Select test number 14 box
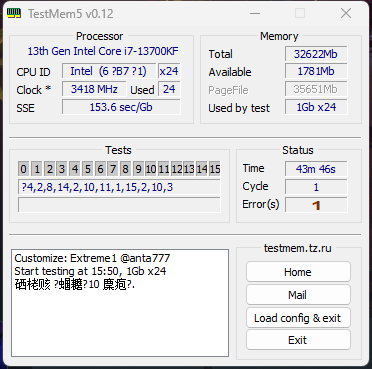Image resolution: width=372 pixels, height=369 pixels. pyautogui.click(x=202, y=169)
